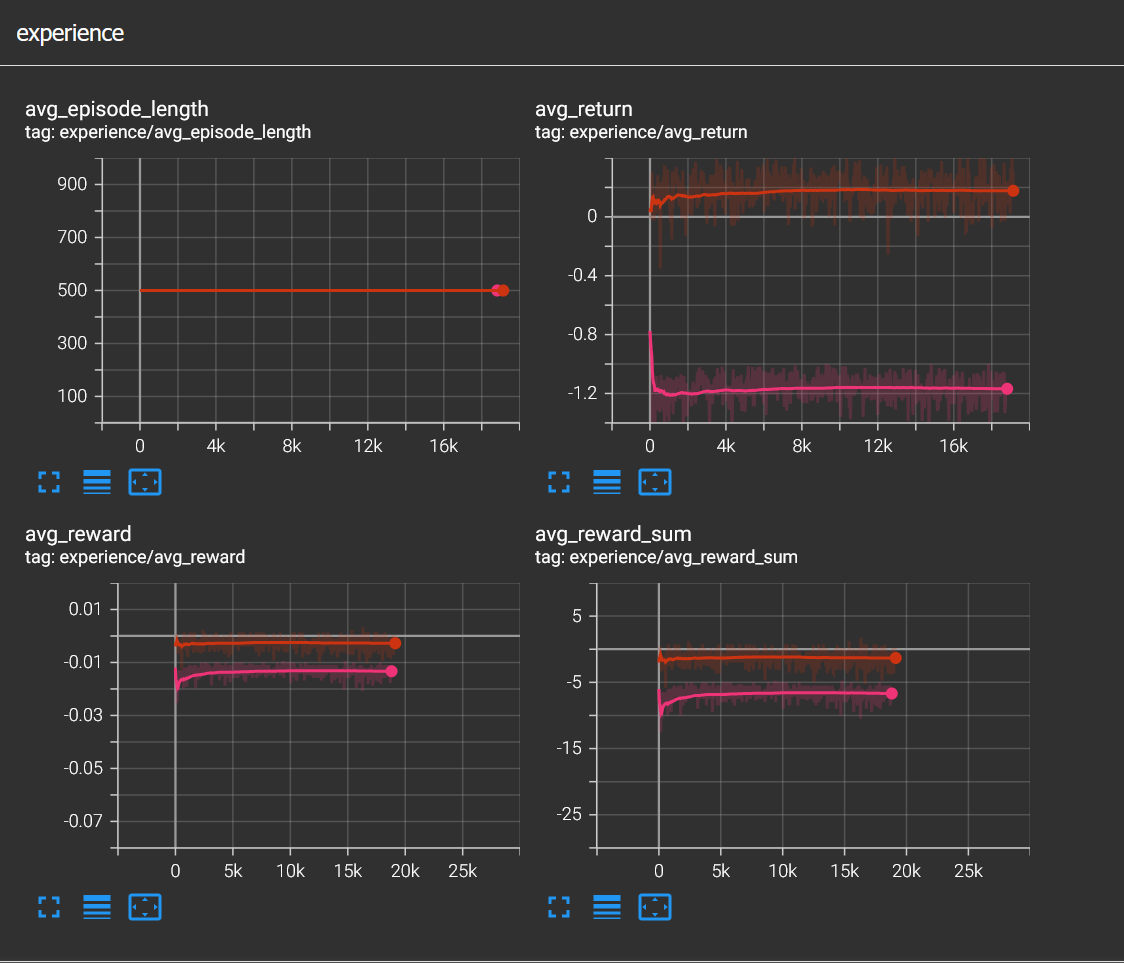Expand the avg_reward_sum chart to full size
The height and width of the screenshot is (963, 1124).
click(x=559, y=907)
